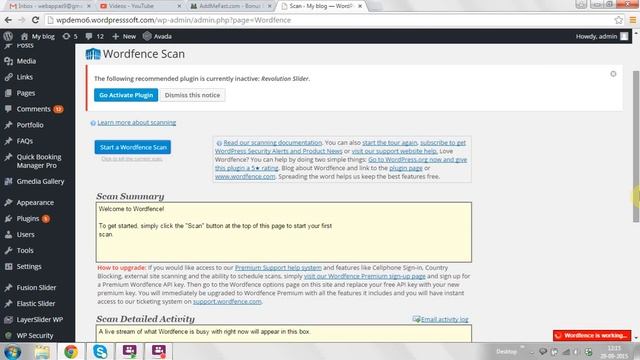Click the Tools wrench icon
This screenshot has width=640, height=360.
click(8, 251)
